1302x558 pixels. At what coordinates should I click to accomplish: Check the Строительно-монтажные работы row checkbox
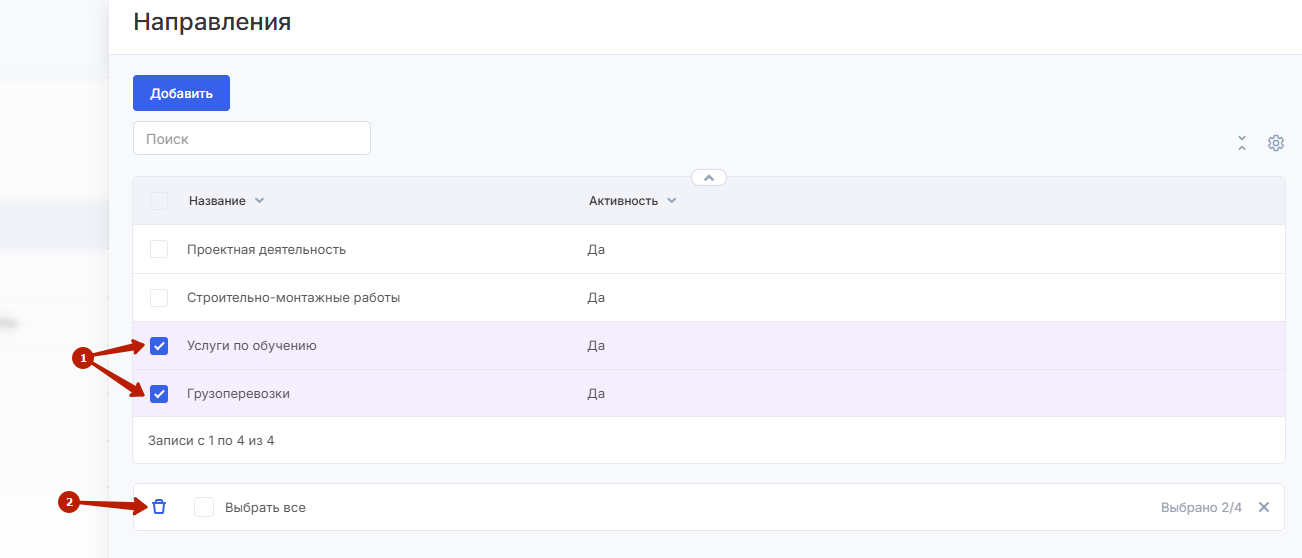pyautogui.click(x=159, y=298)
